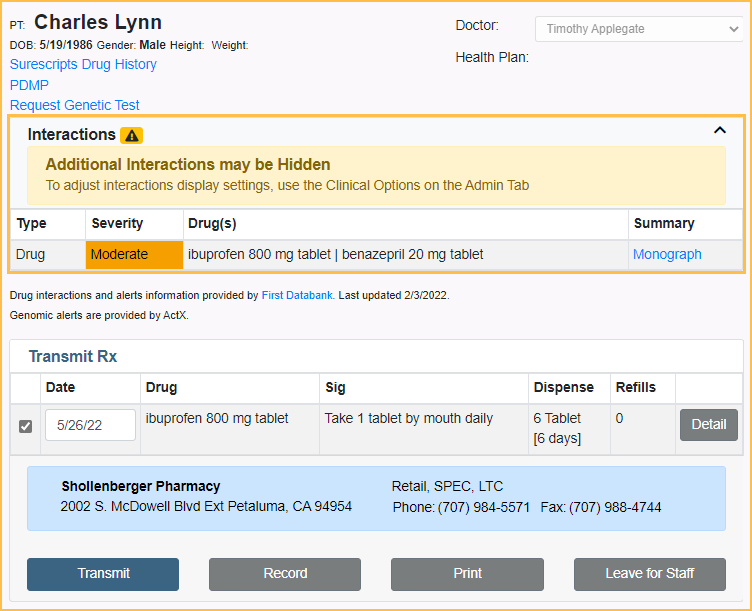This screenshot has width=752, height=611.
Task: Click the Transmit button
Action: (x=103, y=573)
